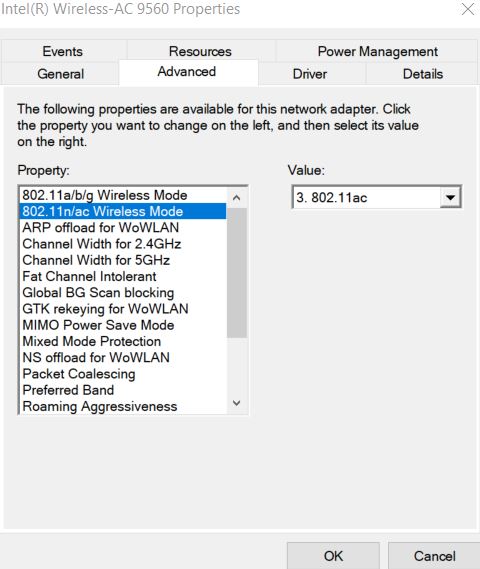Image resolution: width=480 pixels, height=569 pixels.
Task: Open the Driver tab
Action: 309,74
